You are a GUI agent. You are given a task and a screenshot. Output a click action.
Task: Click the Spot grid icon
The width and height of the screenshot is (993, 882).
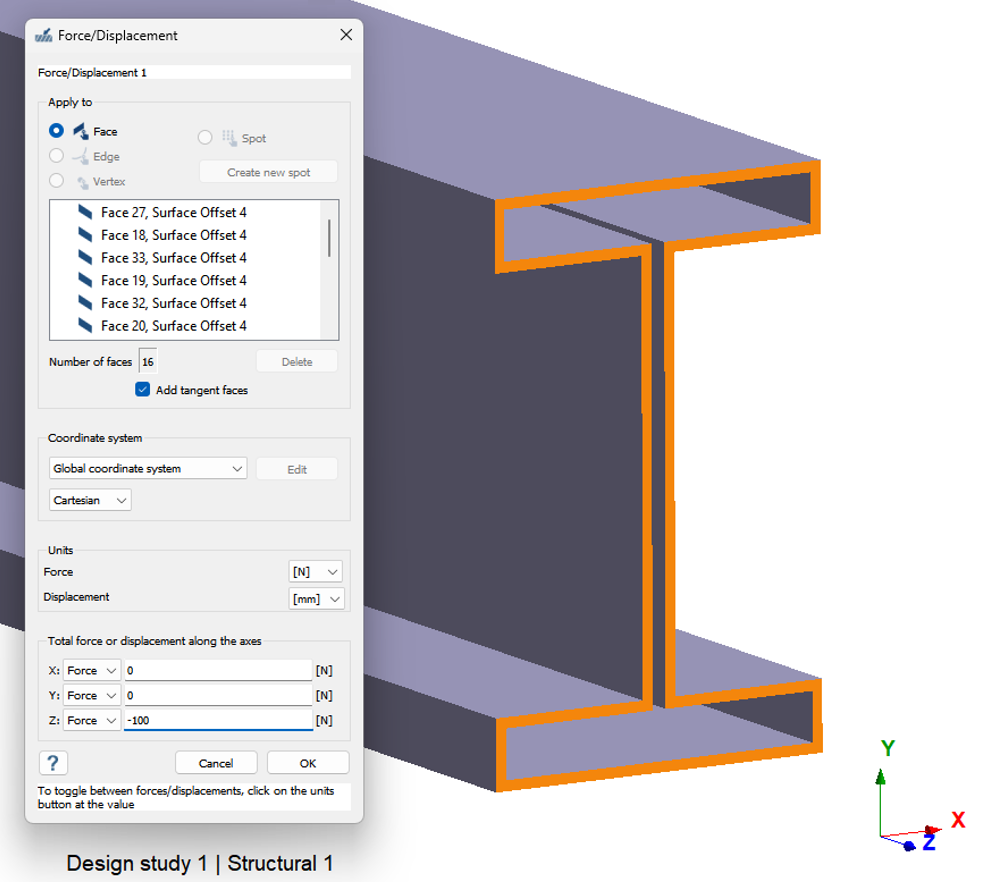coord(229,138)
